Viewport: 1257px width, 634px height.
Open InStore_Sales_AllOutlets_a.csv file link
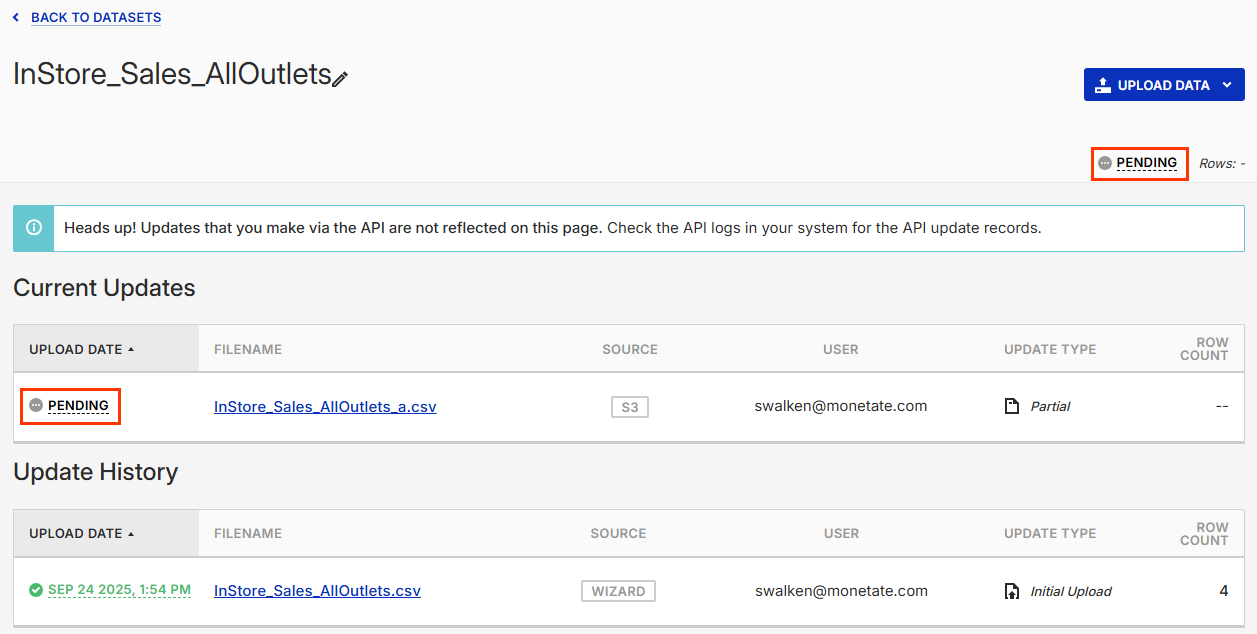coord(325,407)
